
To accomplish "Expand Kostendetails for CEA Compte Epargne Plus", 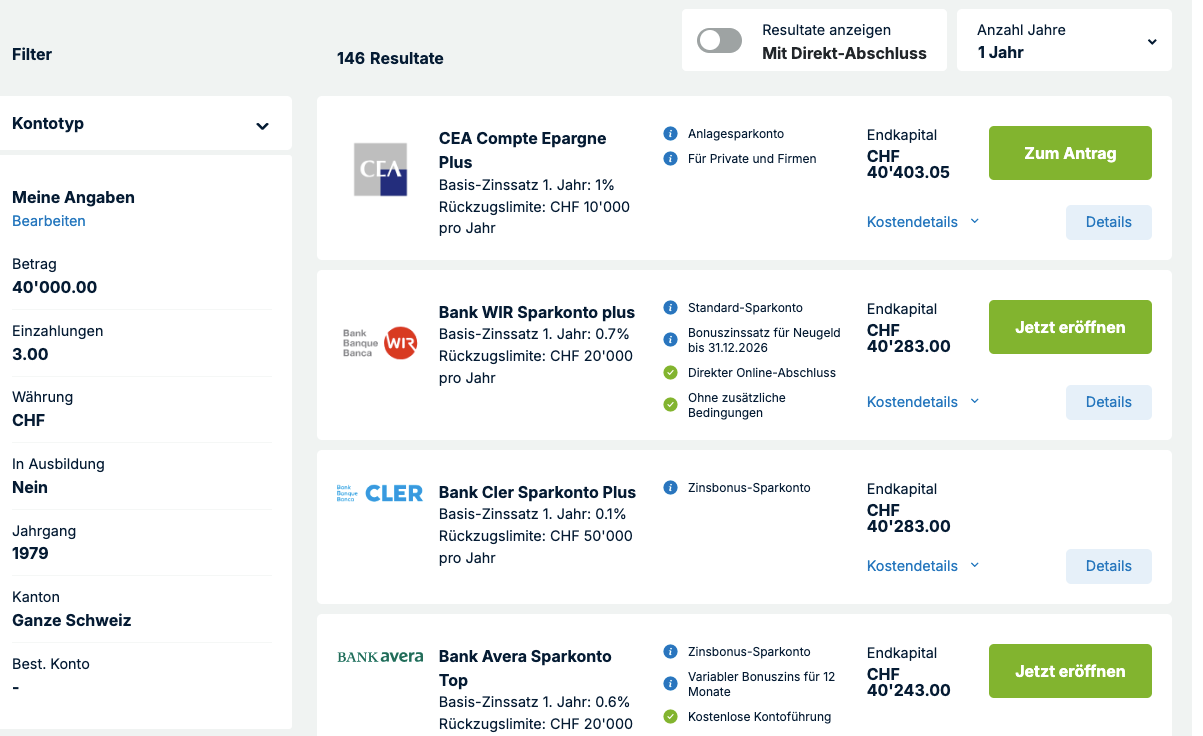I will pos(922,222).
